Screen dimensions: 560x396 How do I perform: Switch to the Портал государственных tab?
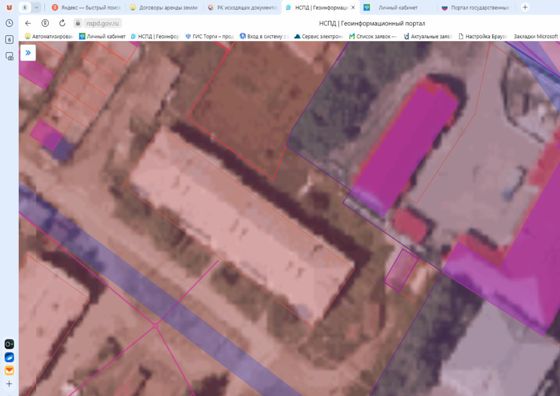coord(477,7)
